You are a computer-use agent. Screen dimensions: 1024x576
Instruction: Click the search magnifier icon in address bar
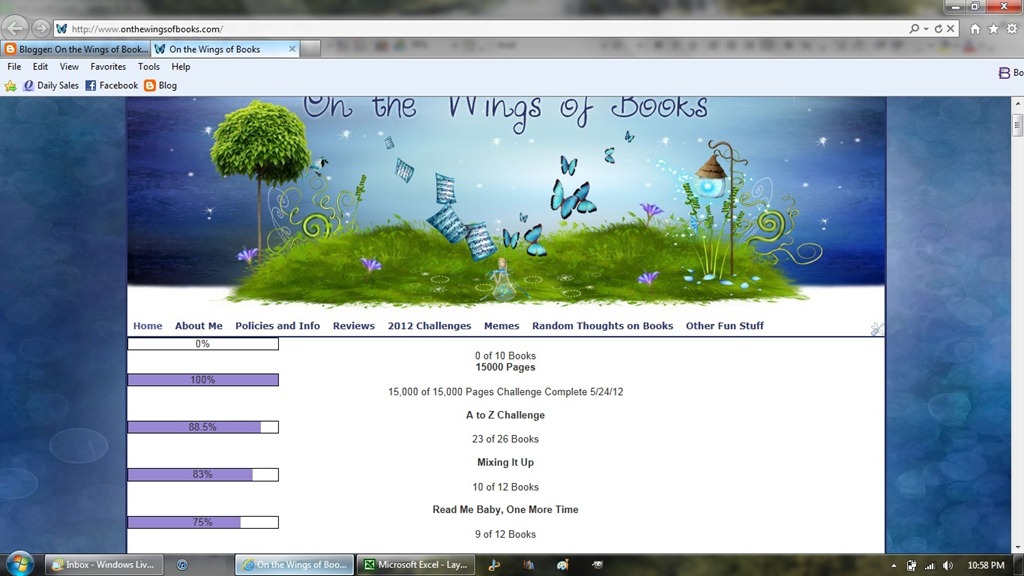[x=914, y=29]
